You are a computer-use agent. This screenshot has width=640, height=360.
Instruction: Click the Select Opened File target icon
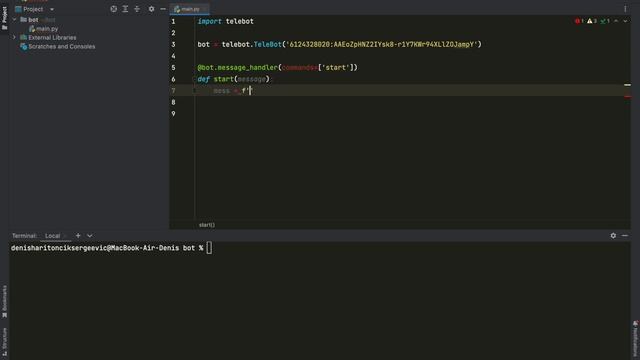[x=113, y=9]
